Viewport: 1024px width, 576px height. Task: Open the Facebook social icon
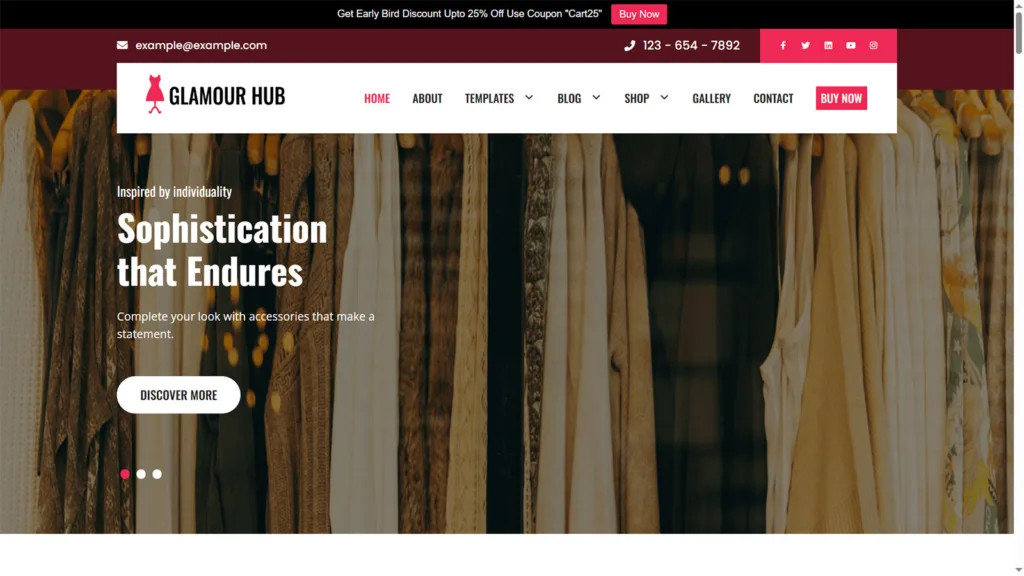782,46
